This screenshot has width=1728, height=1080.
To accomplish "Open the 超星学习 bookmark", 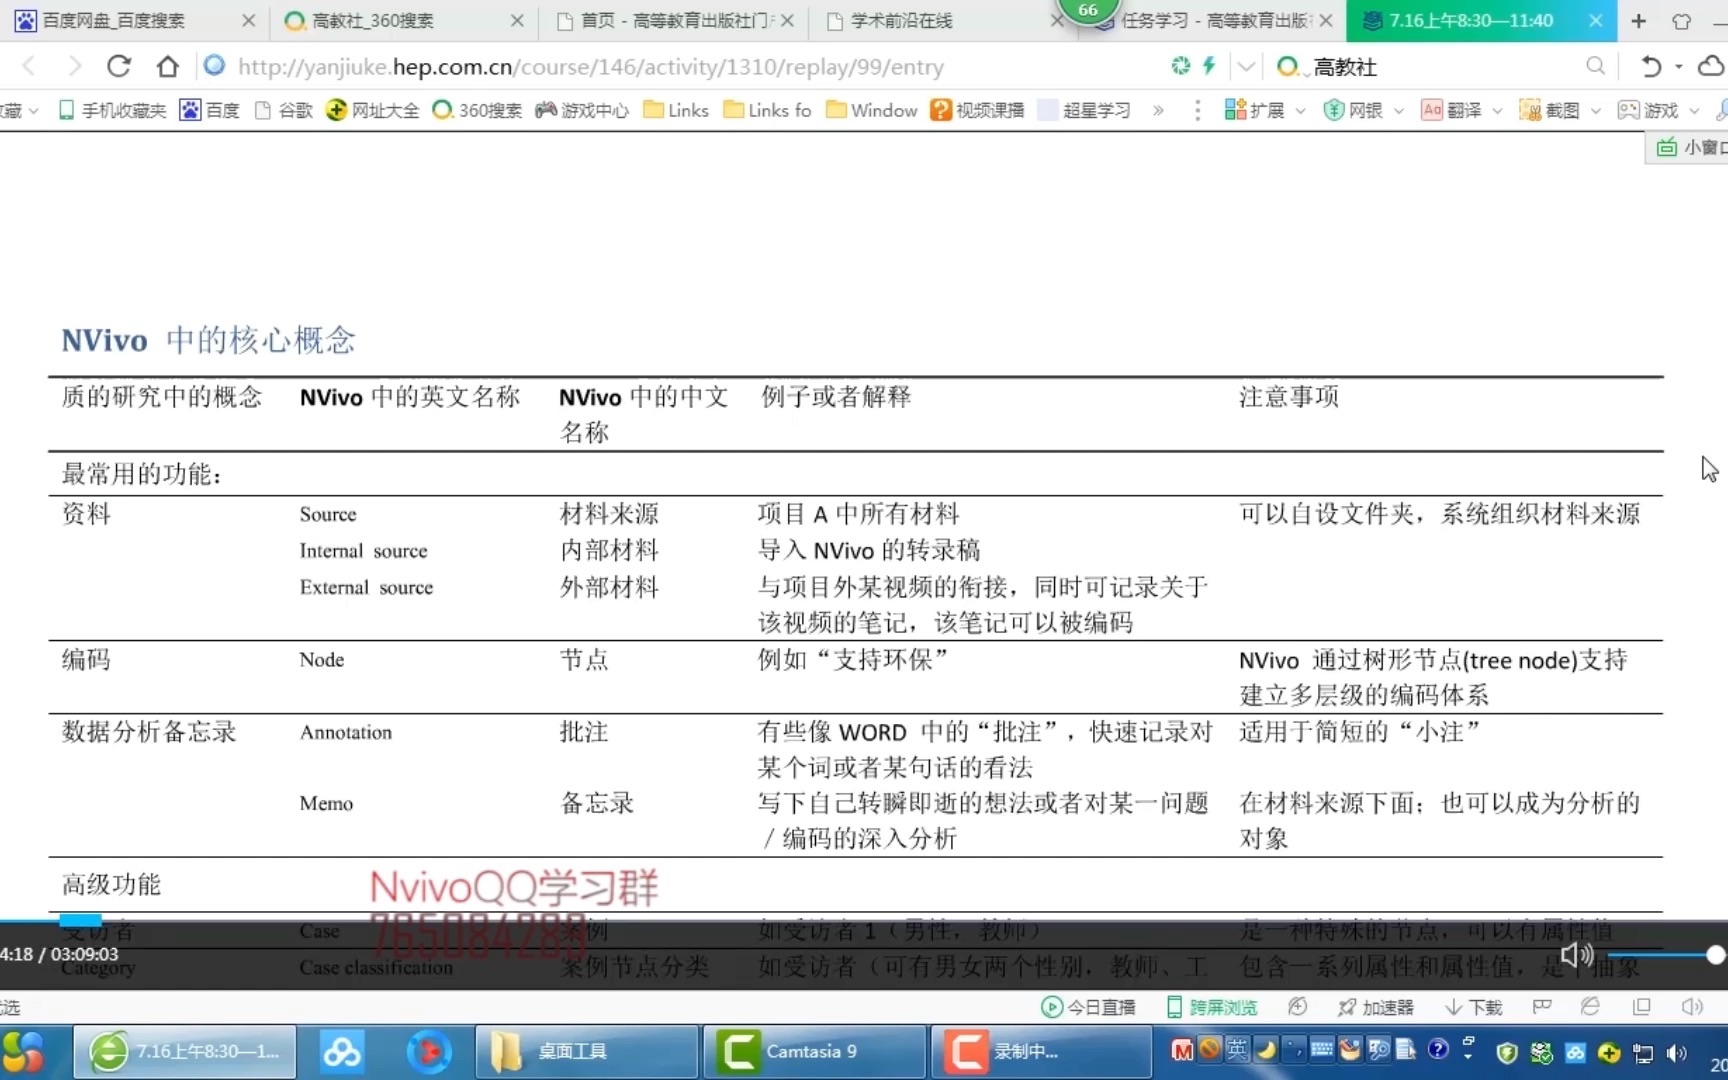I will pos(1084,110).
